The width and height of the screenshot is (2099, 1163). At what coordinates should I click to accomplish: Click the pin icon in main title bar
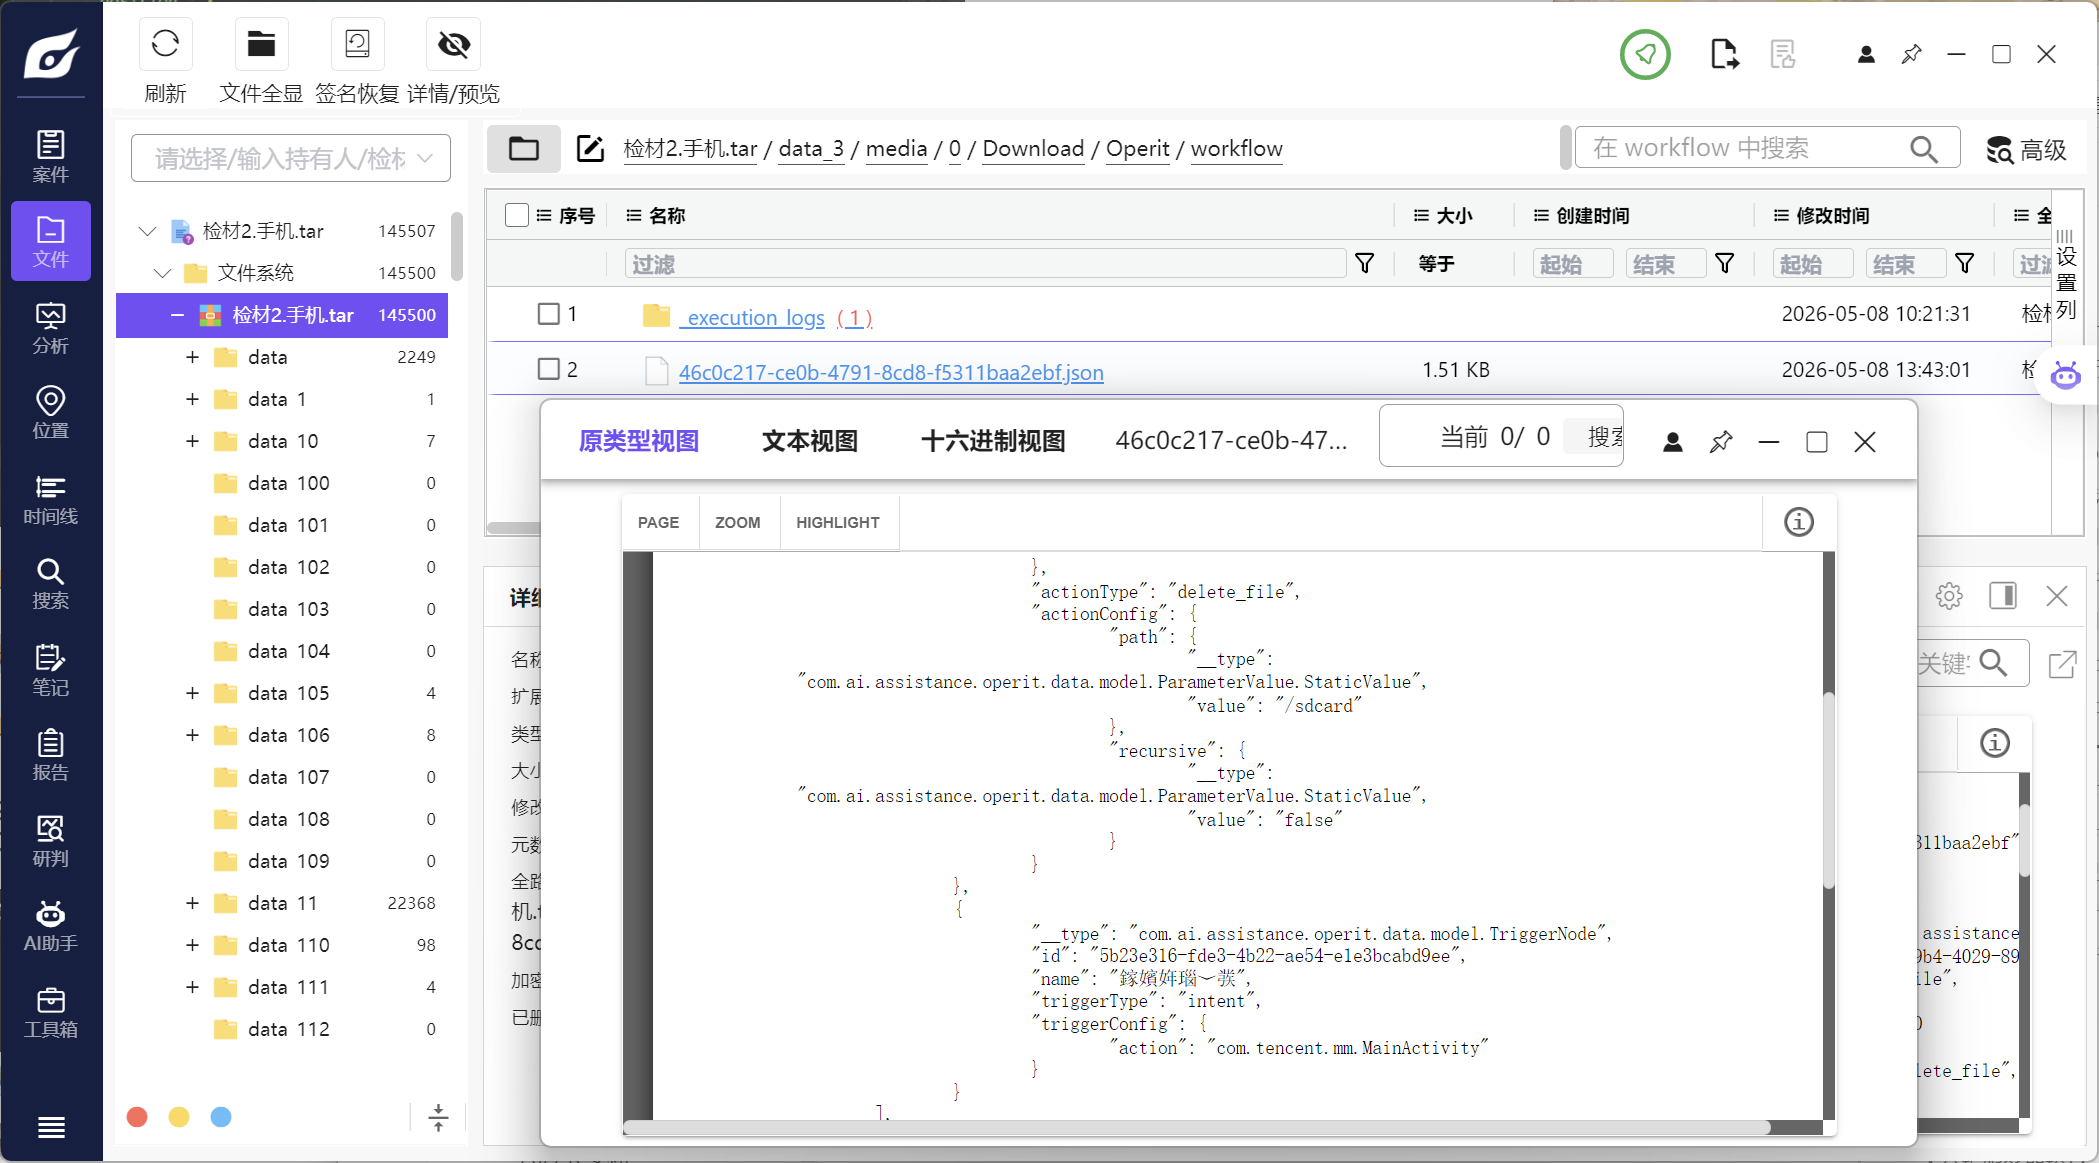tap(1911, 54)
